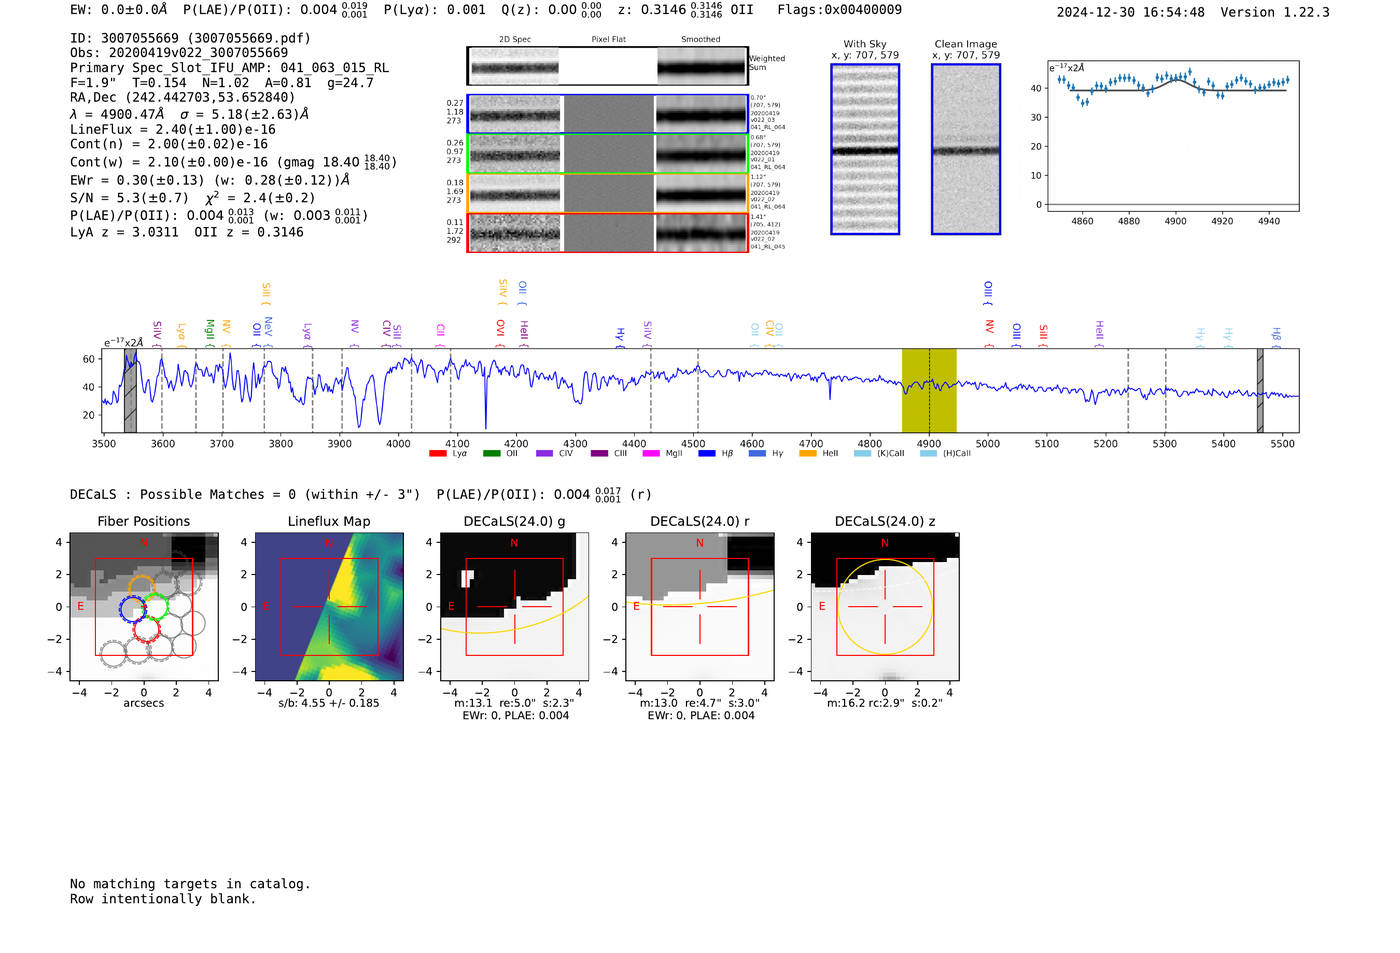1400x953 pixels.
Task: Click the purple CIV legend swatch
Action: [x=544, y=453]
